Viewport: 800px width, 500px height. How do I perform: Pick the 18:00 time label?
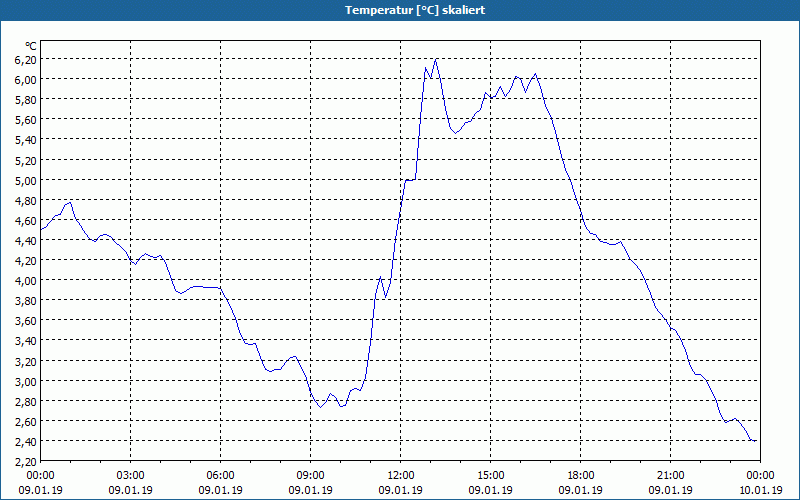point(581,476)
